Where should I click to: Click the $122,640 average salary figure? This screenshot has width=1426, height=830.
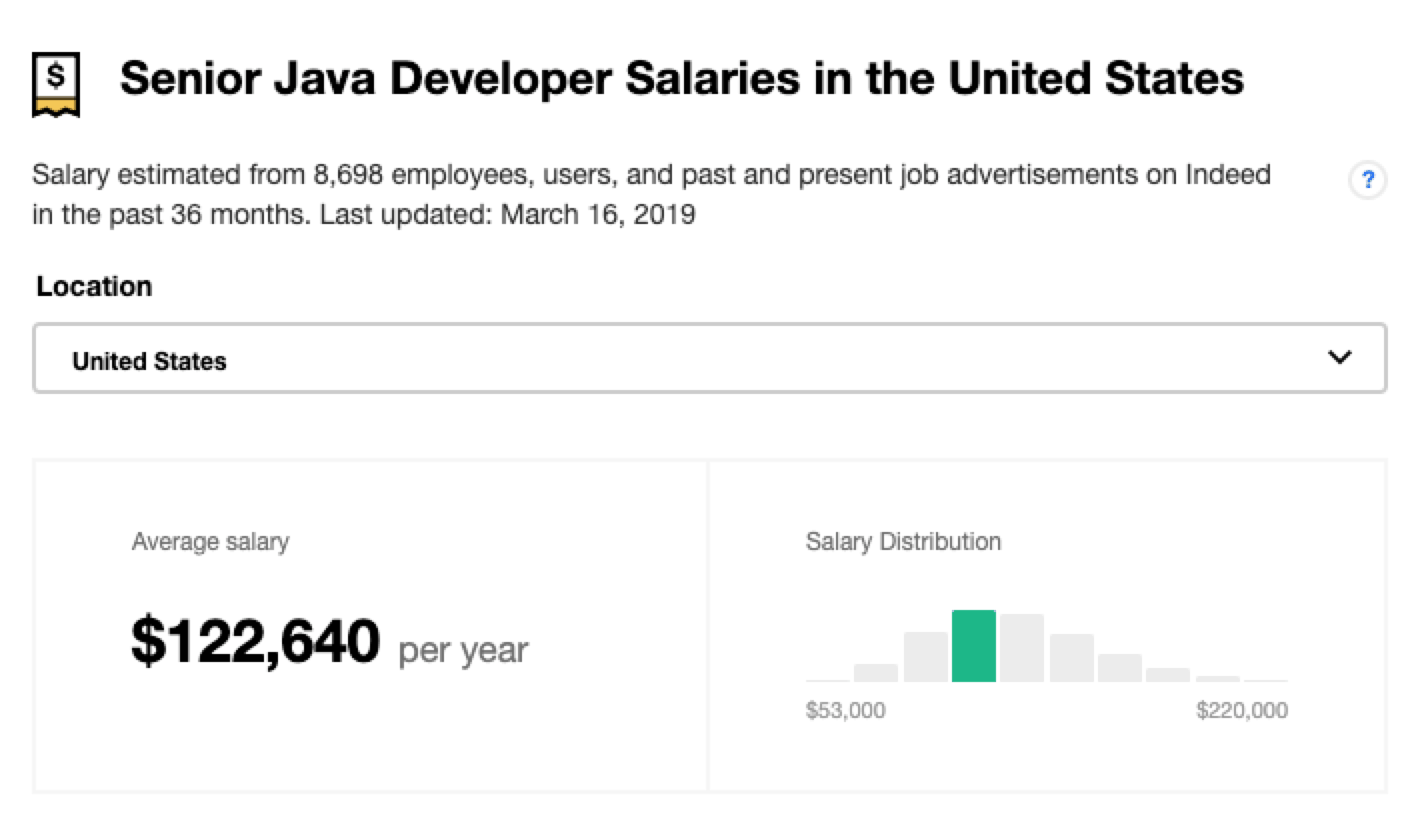(x=256, y=642)
